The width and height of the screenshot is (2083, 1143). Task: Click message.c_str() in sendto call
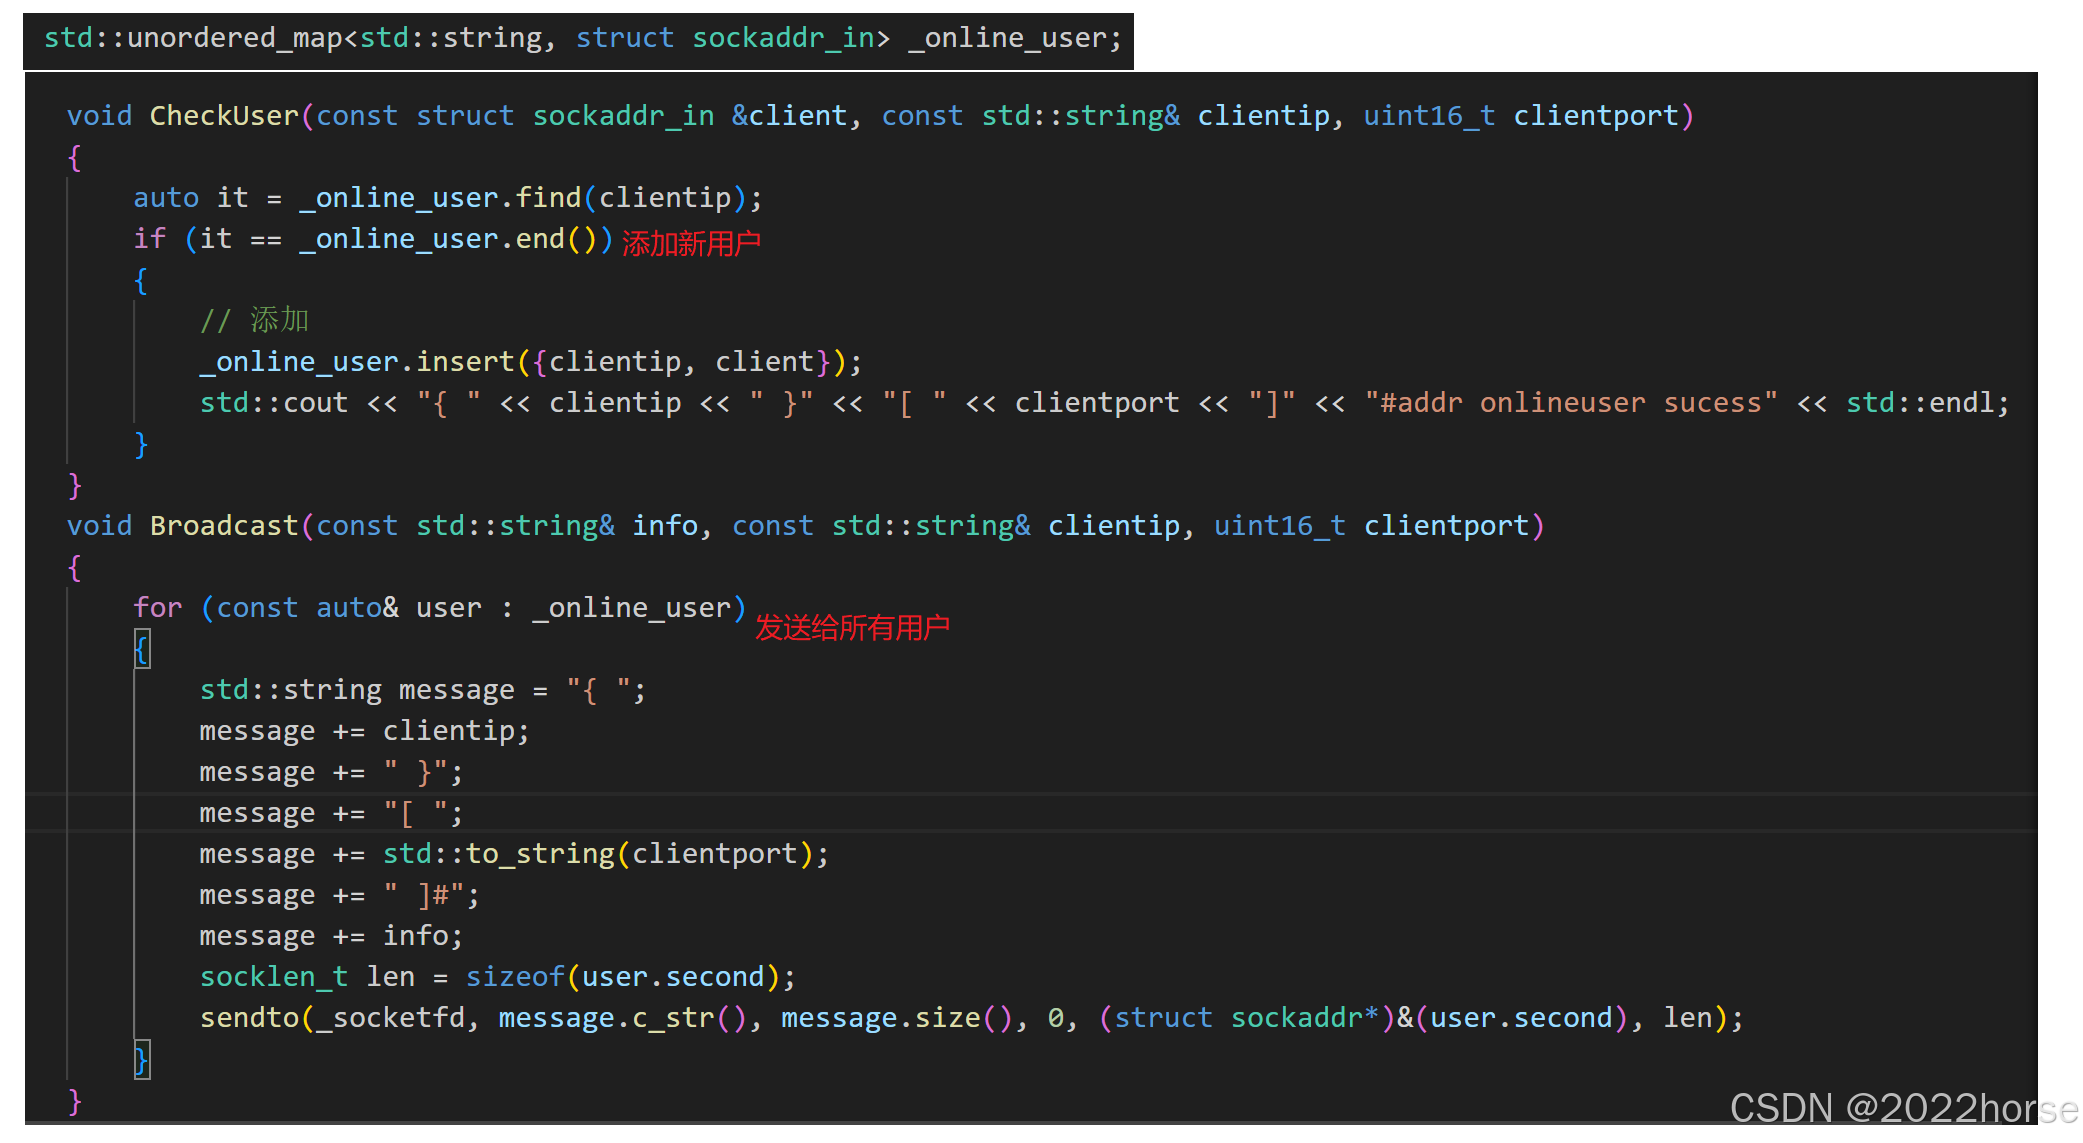(622, 1018)
